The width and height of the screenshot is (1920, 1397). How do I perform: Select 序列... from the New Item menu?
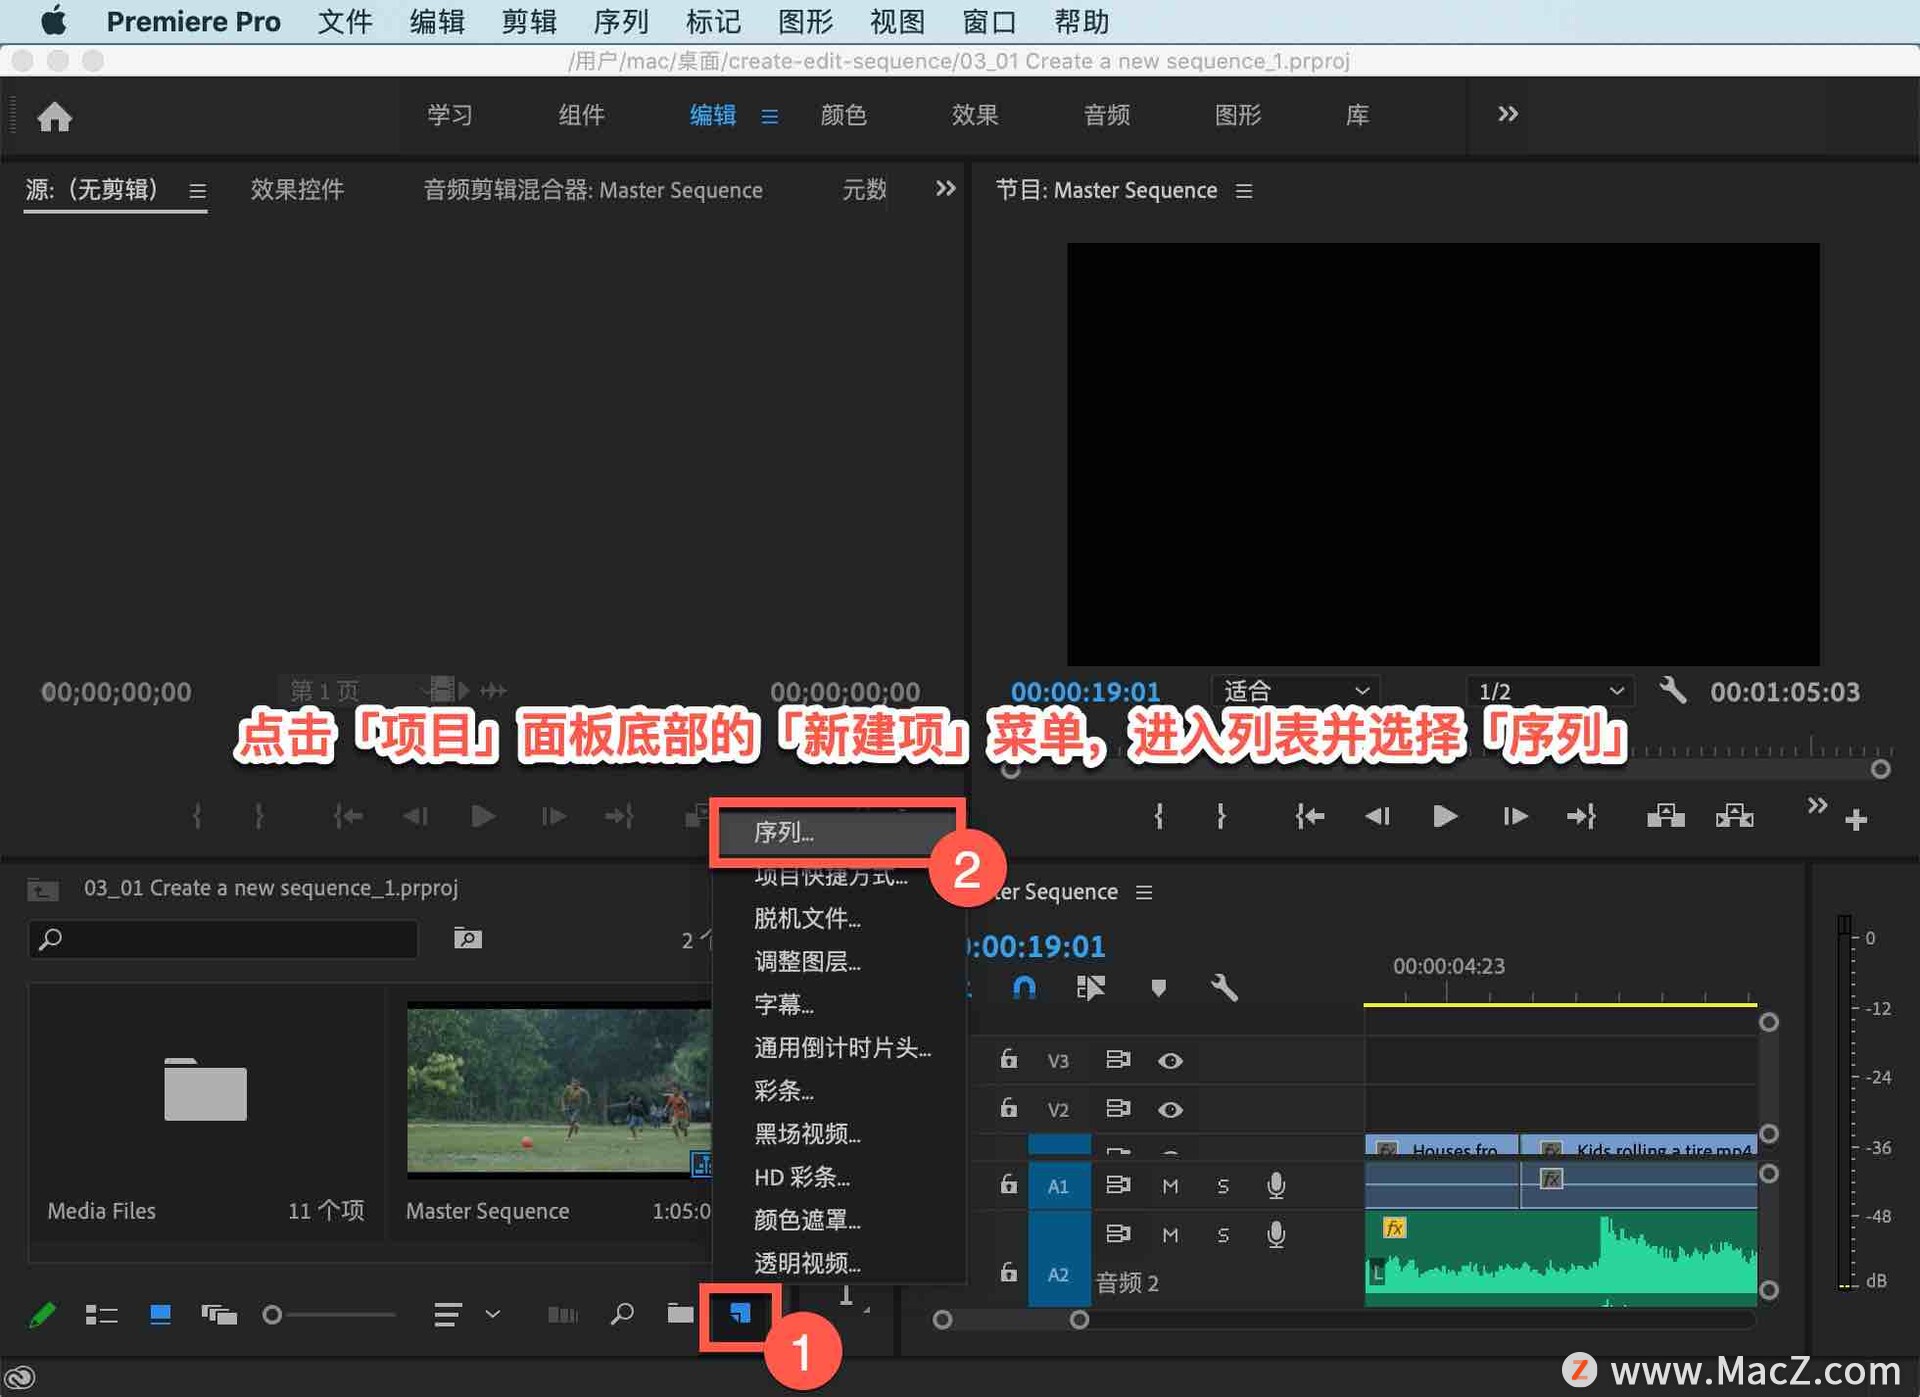point(836,831)
